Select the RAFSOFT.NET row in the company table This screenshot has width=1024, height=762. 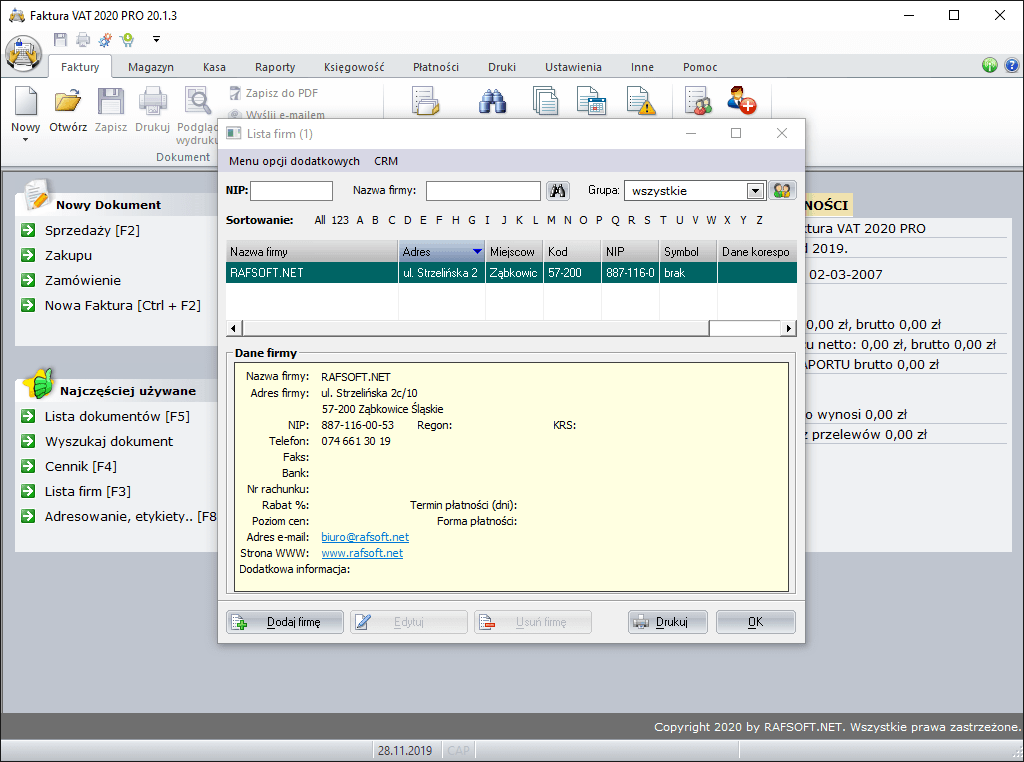pyautogui.click(x=511, y=272)
